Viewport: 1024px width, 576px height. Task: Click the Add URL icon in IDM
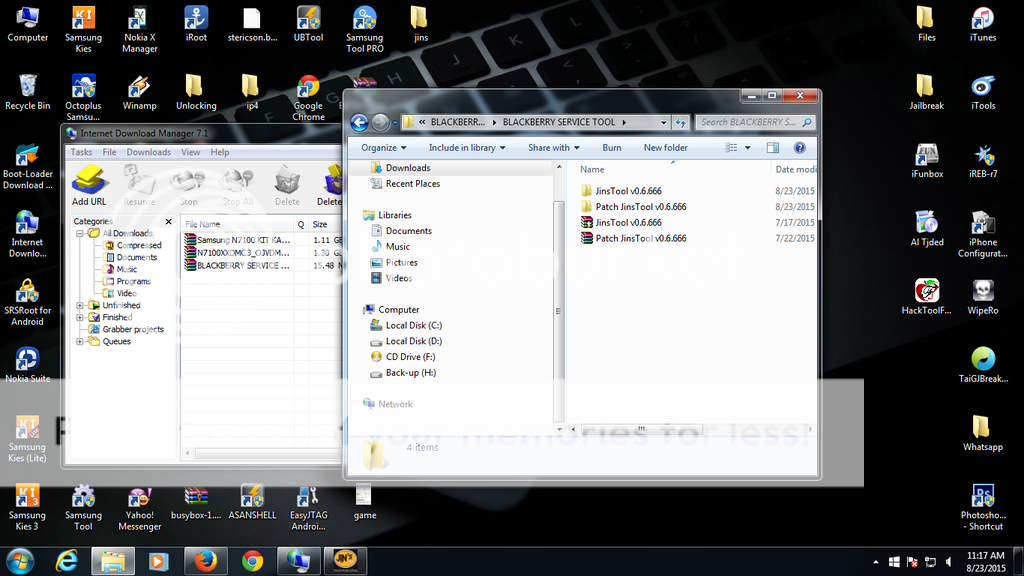[89, 186]
